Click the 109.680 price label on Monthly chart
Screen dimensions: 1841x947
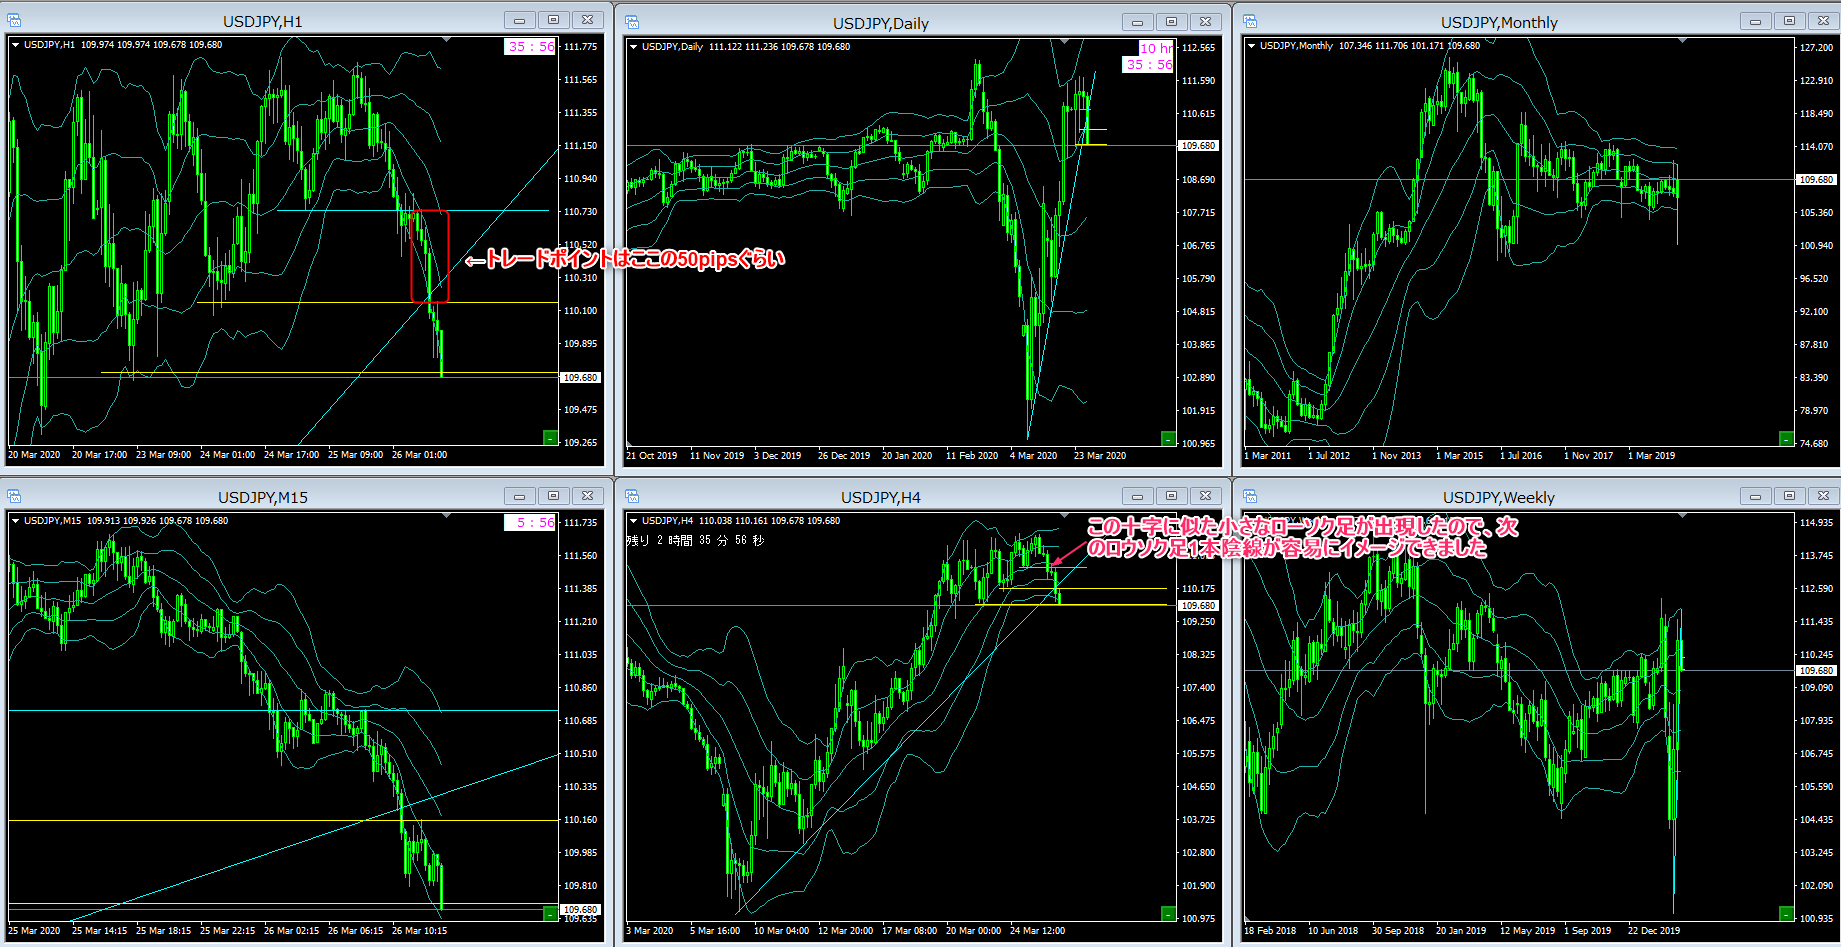tap(1816, 180)
